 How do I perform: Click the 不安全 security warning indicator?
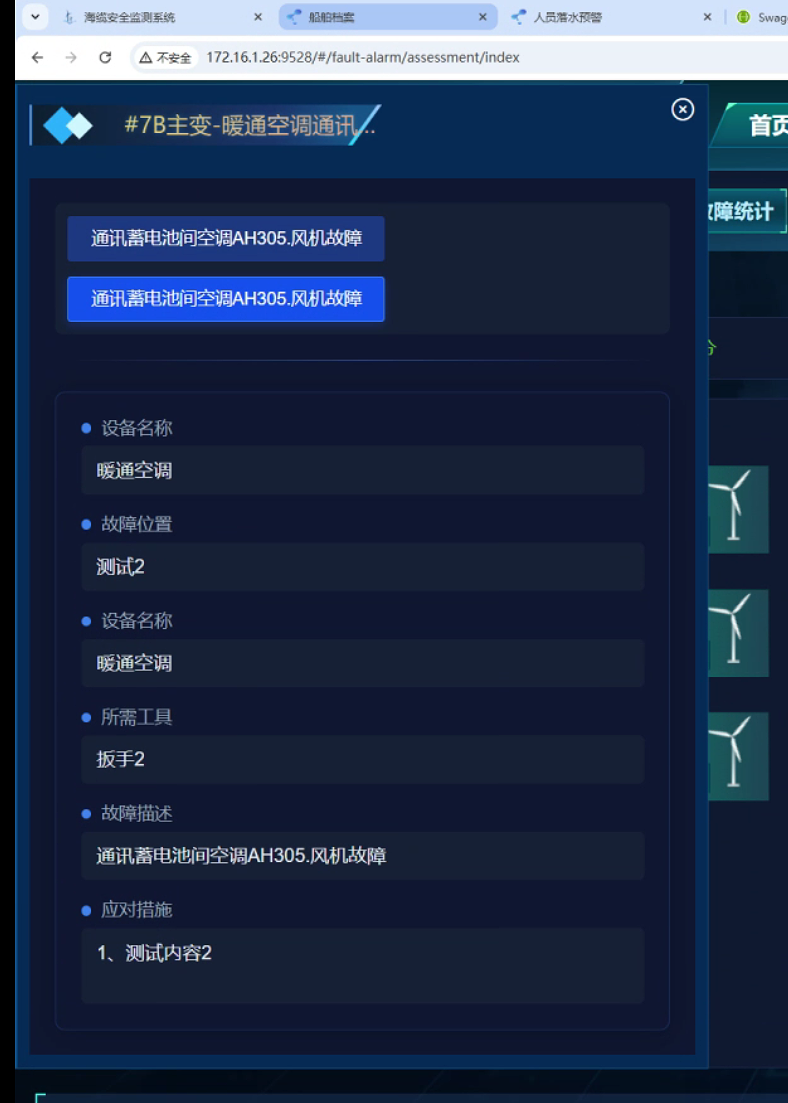pyautogui.click(x=165, y=58)
